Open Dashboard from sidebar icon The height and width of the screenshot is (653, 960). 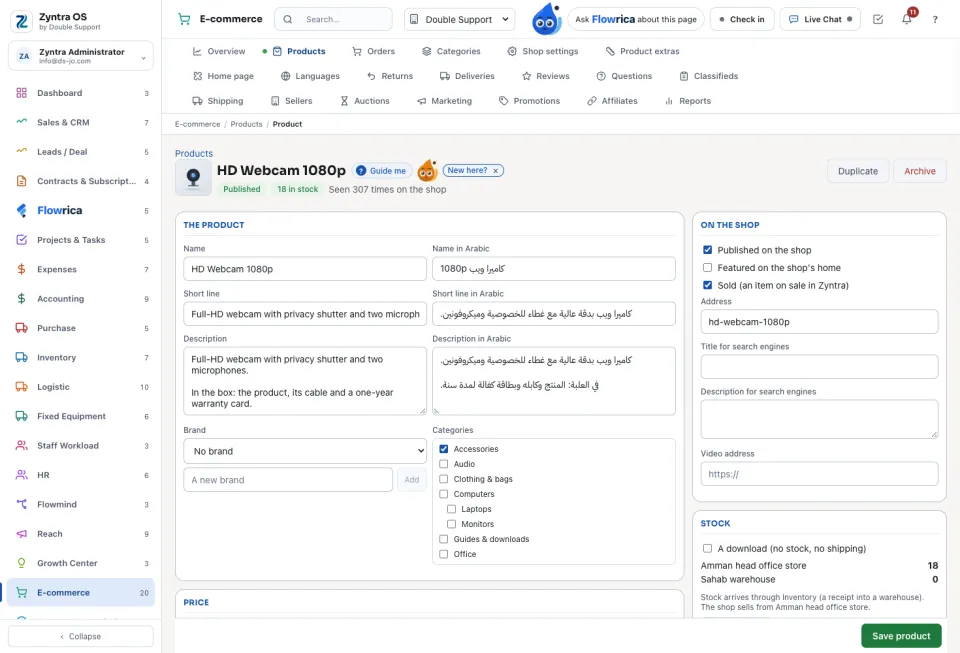click(21, 93)
